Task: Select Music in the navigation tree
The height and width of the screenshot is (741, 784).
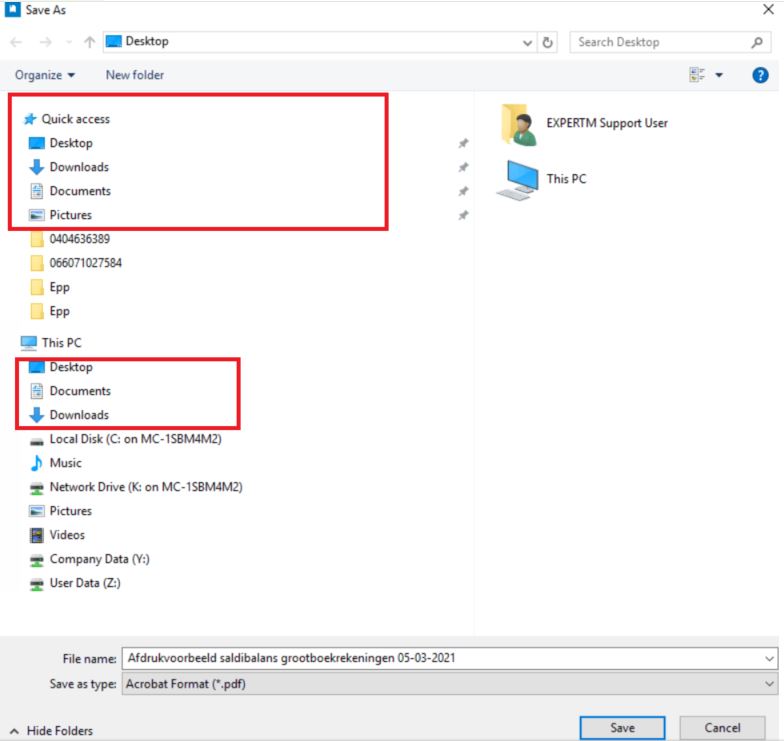Action: [66, 463]
